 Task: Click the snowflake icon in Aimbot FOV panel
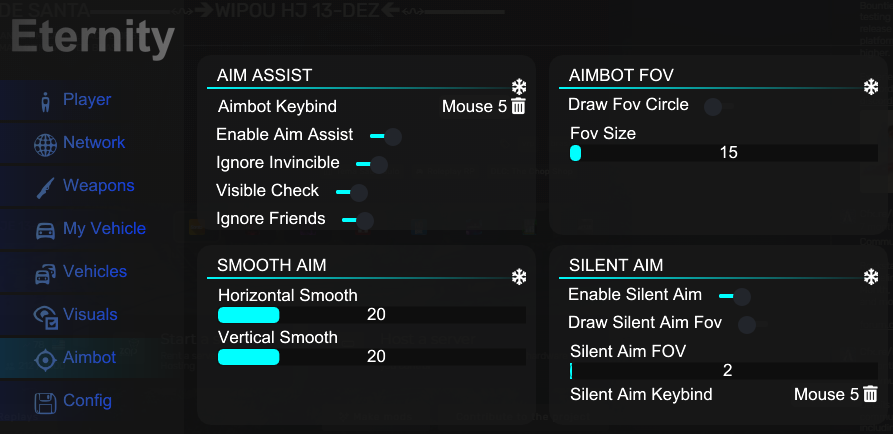click(870, 87)
